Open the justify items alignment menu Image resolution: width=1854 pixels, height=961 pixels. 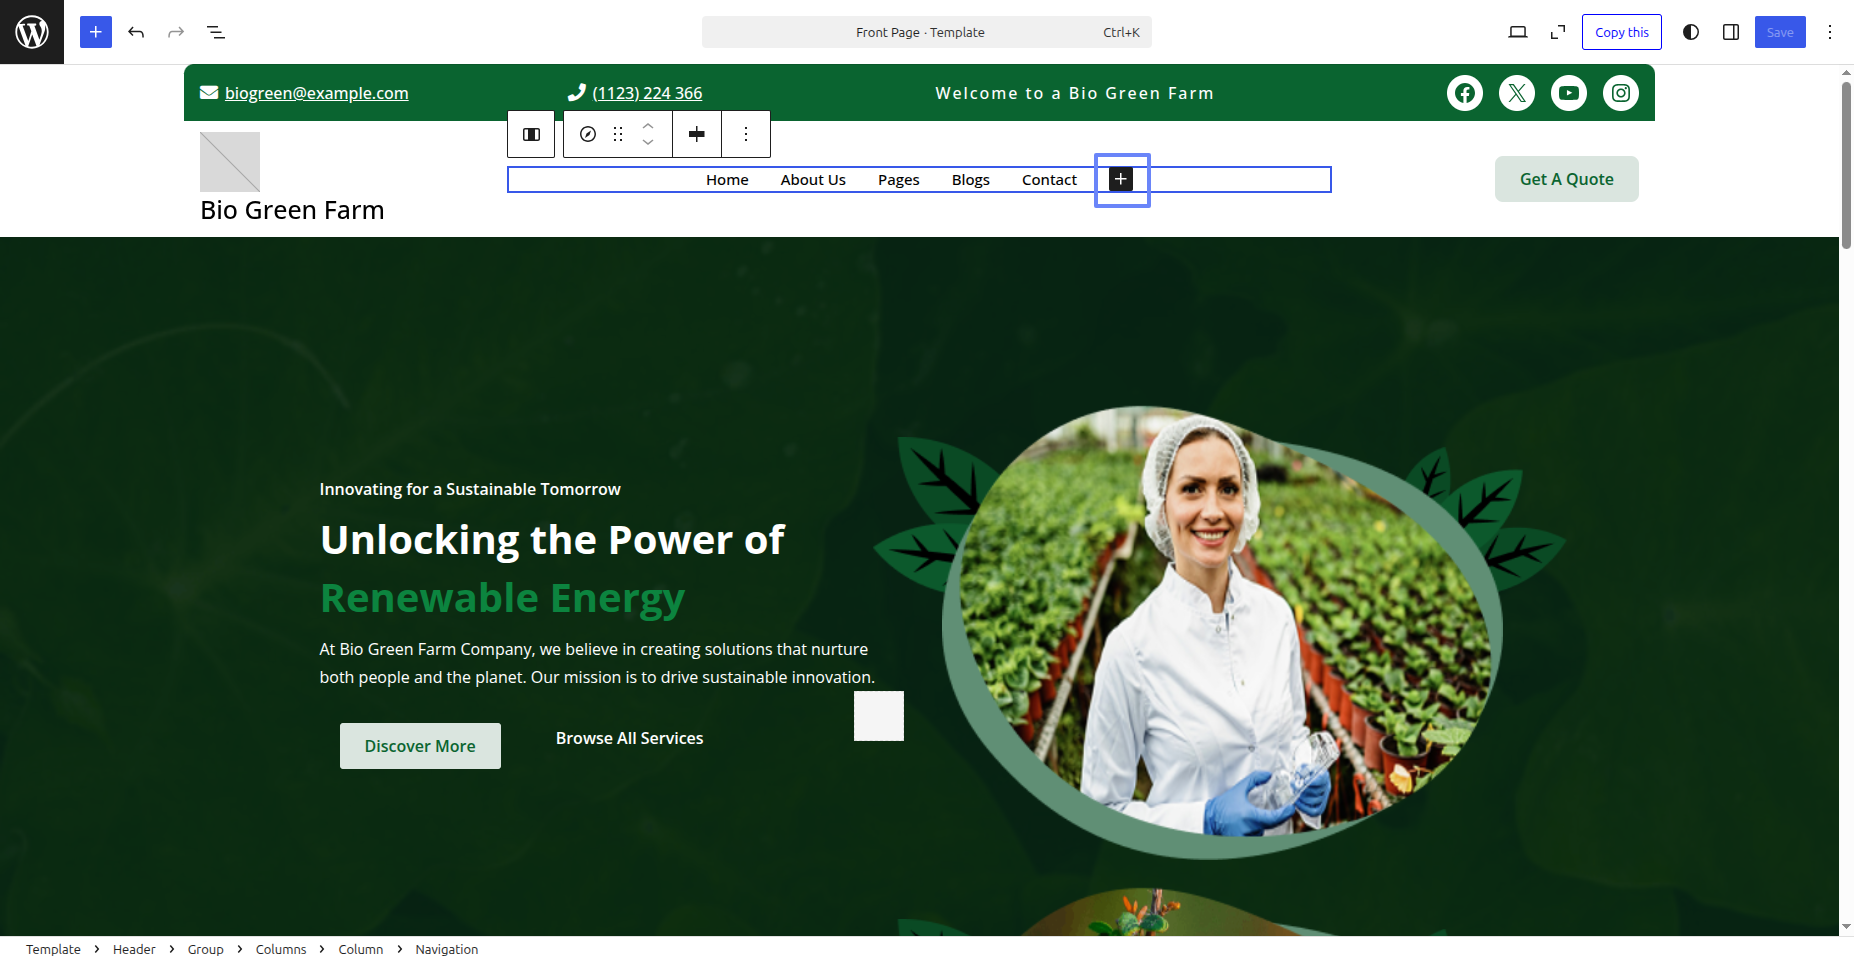click(x=697, y=134)
